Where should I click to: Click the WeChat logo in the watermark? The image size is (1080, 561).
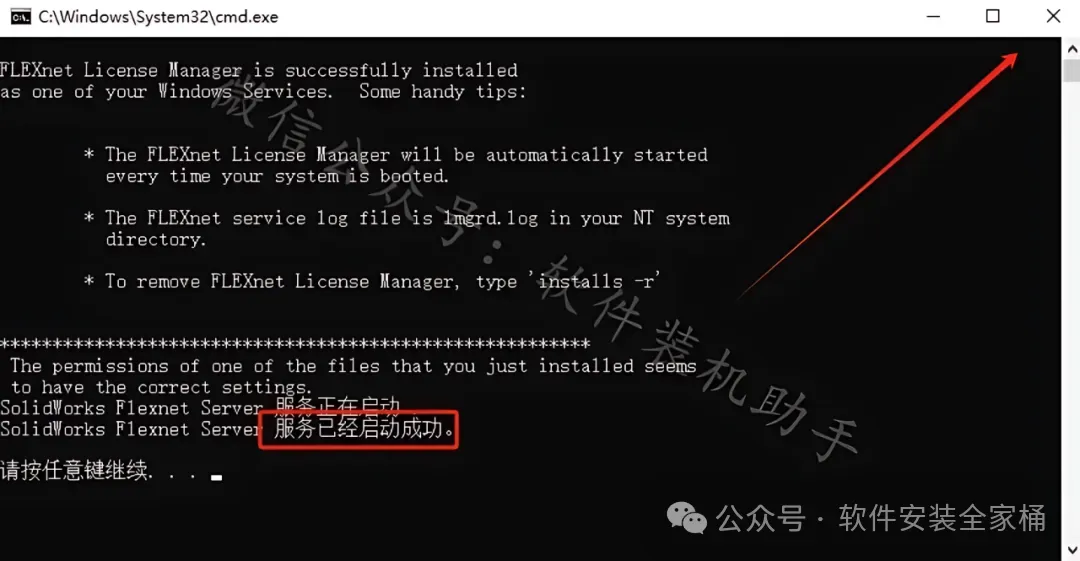[686, 518]
